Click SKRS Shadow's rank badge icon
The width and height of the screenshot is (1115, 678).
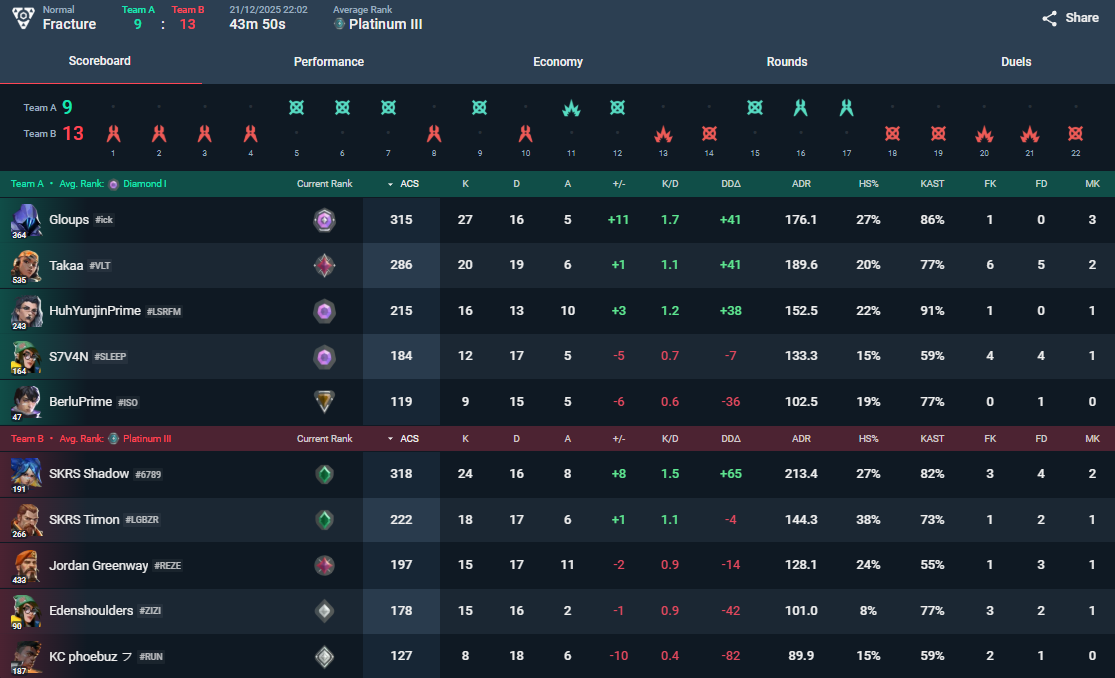coord(324,474)
